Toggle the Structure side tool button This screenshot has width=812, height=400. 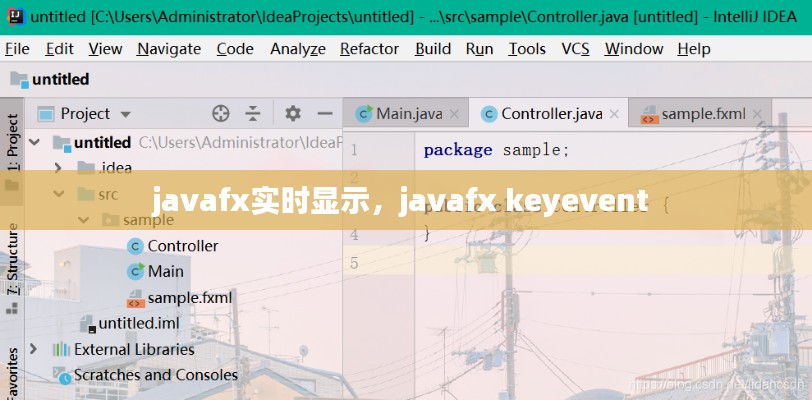coord(12,258)
